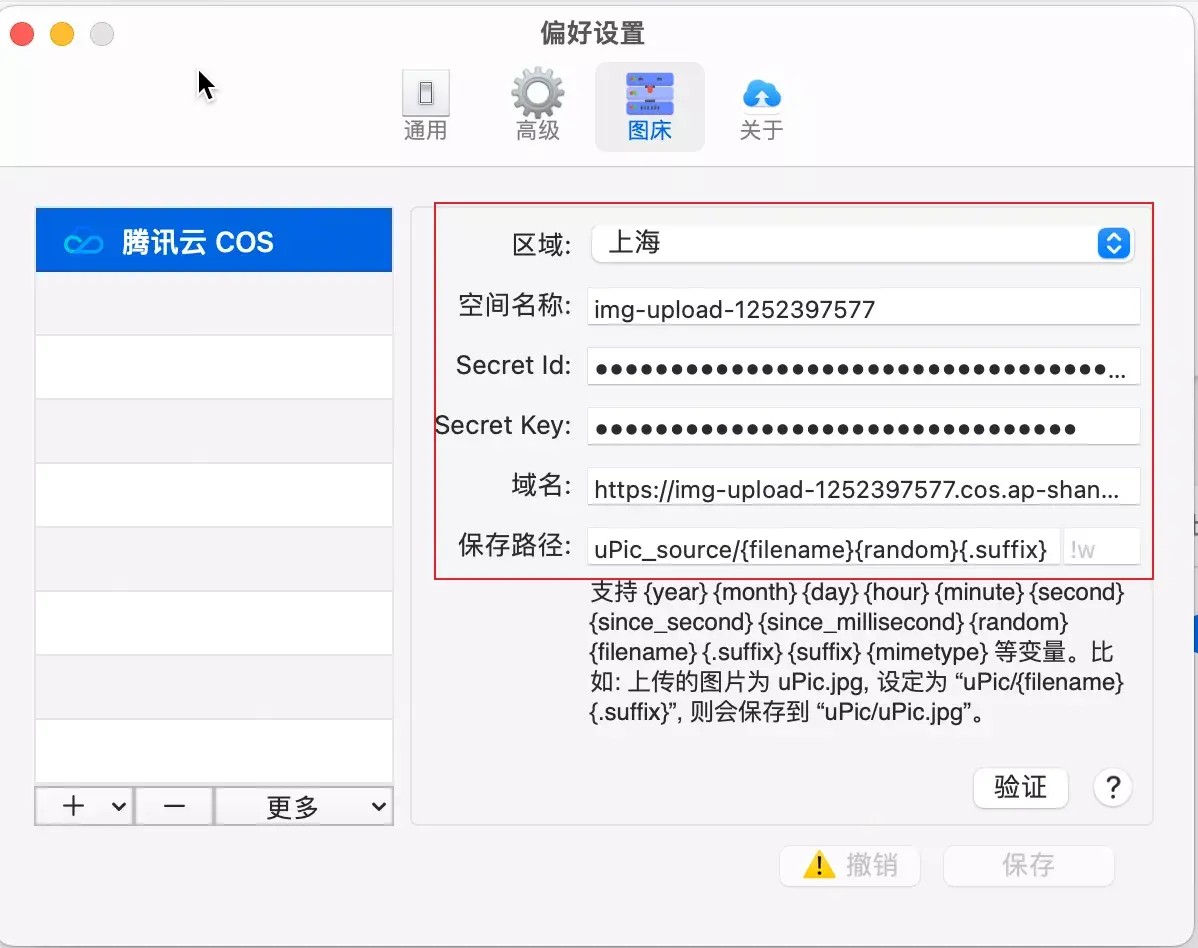Viewport: 1198px width, 948px height.
Task: Select the 腾讯云 COS host entry
Action: [214, 241]
